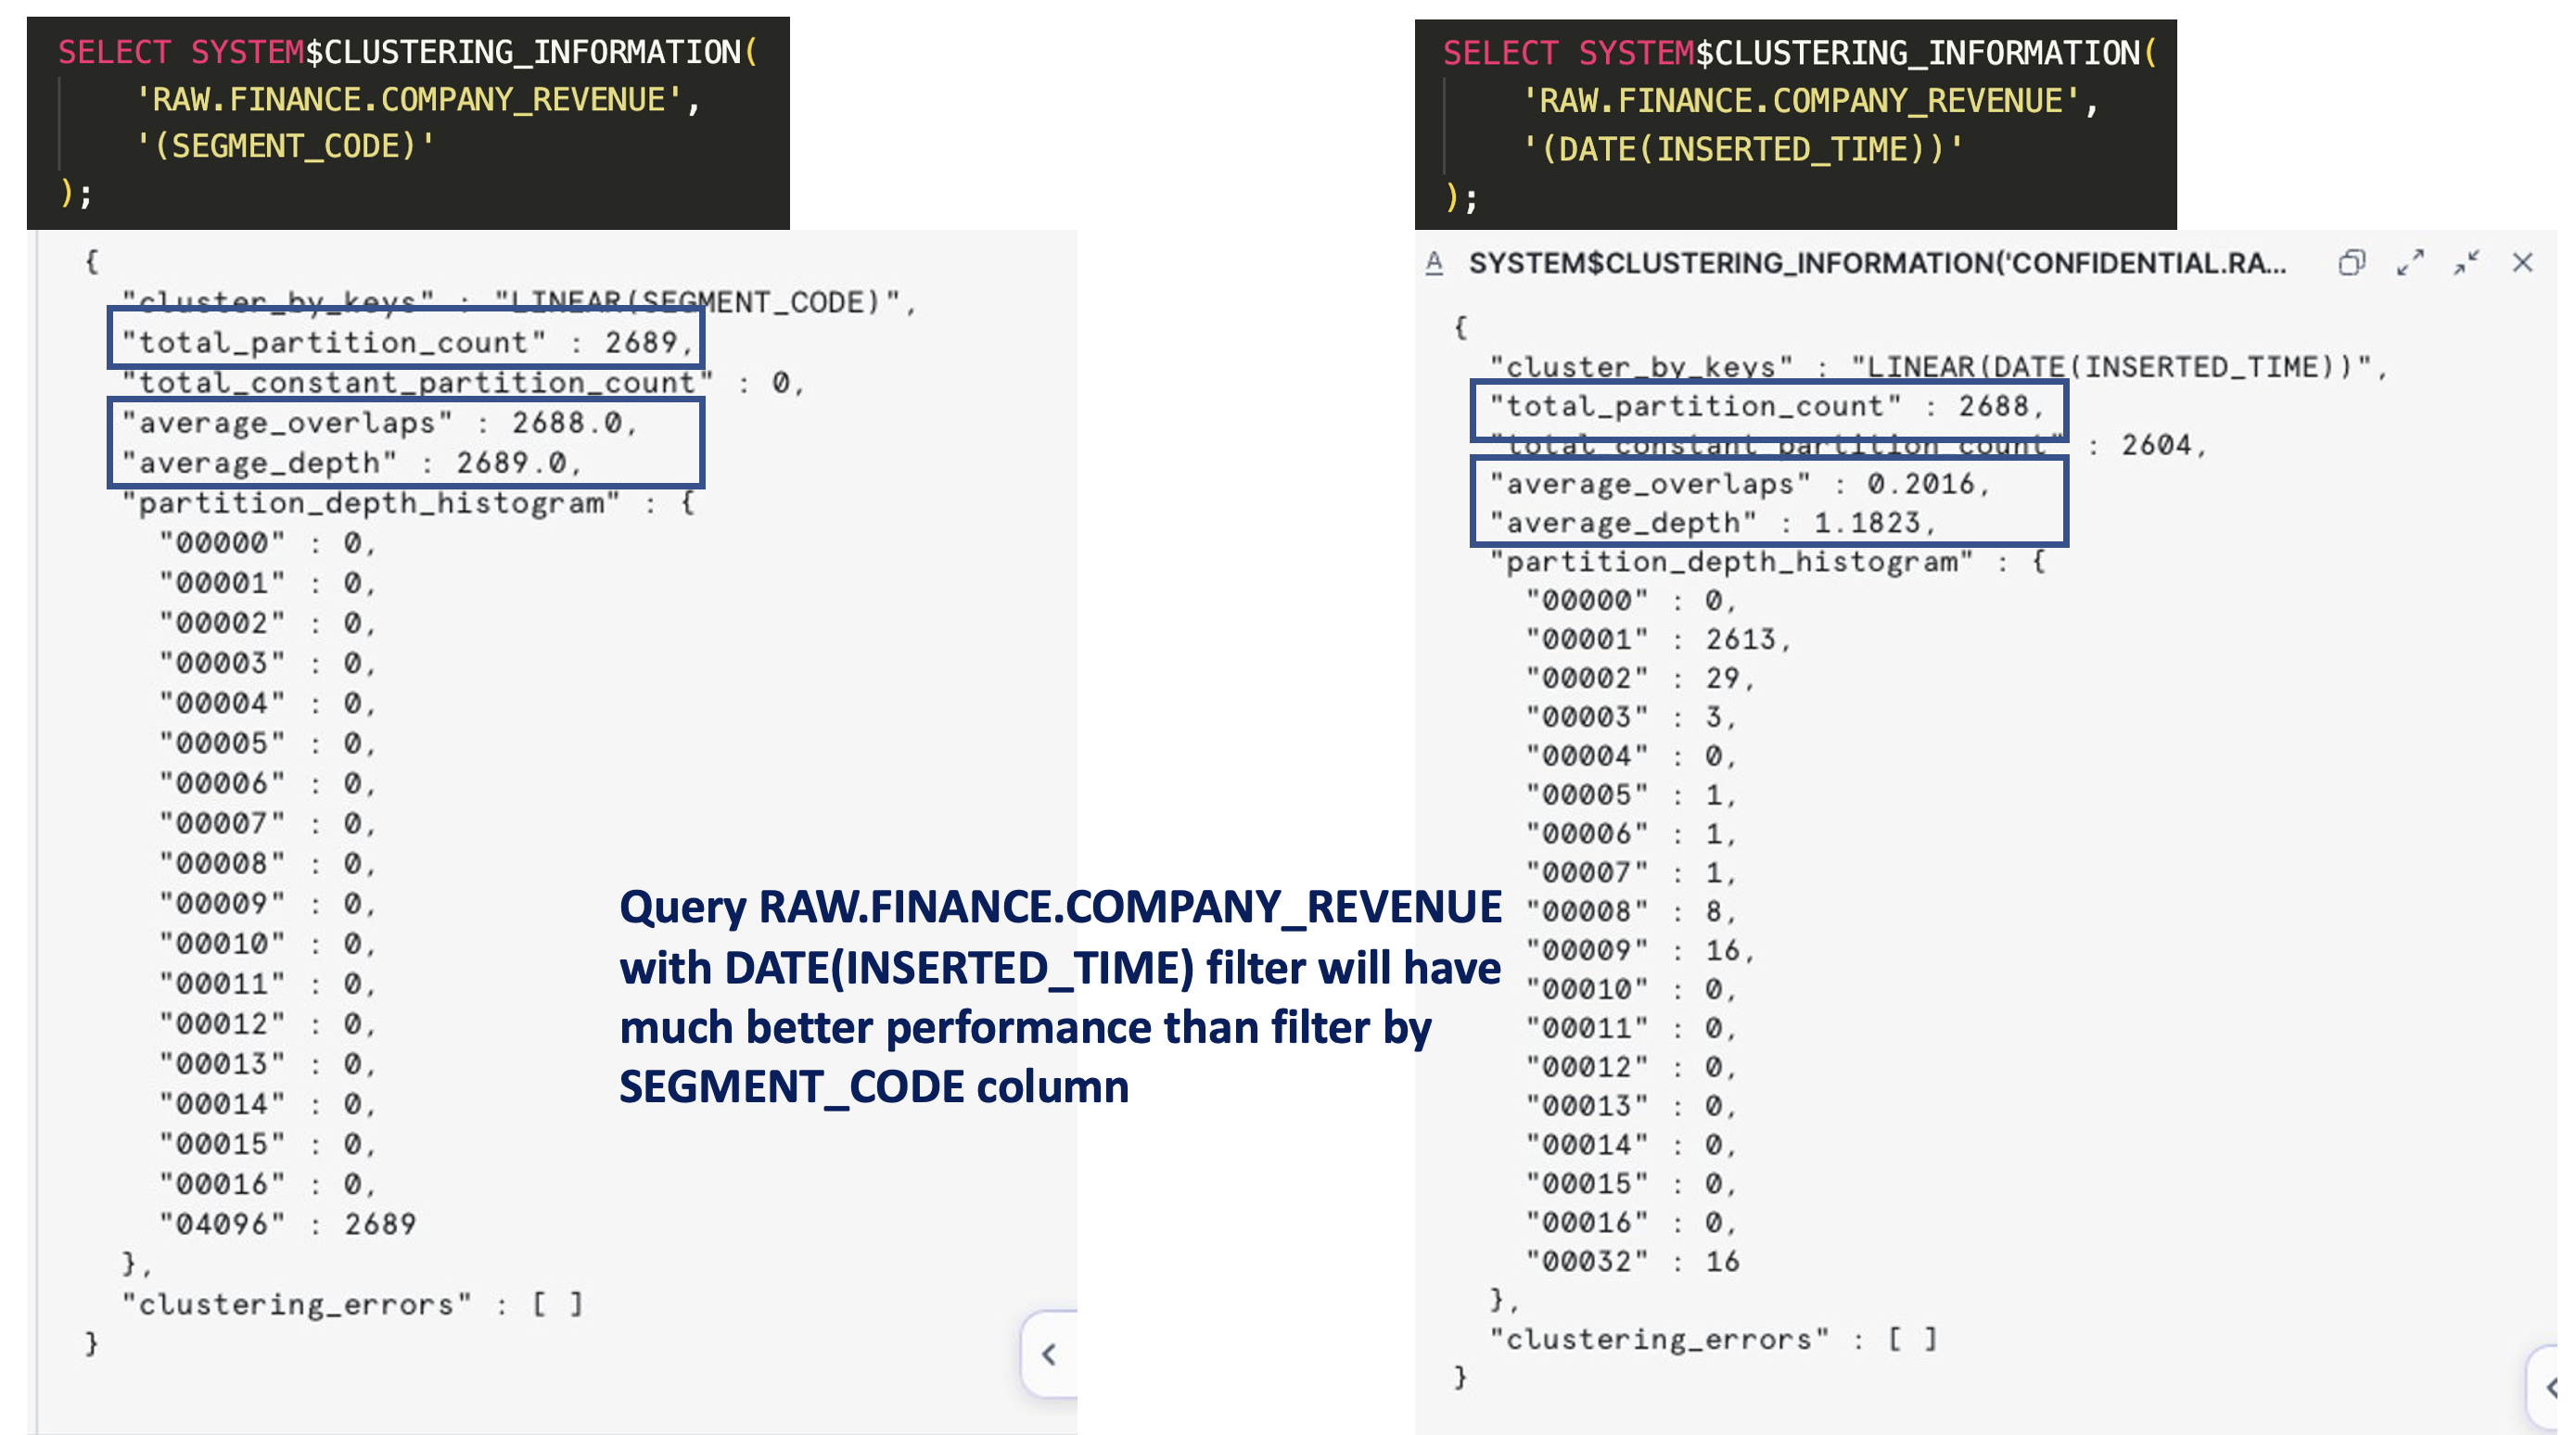The image size is (2576, 1435).
Task: Click the text type 'A' icon in panel header
Action: pos(1434,263)
